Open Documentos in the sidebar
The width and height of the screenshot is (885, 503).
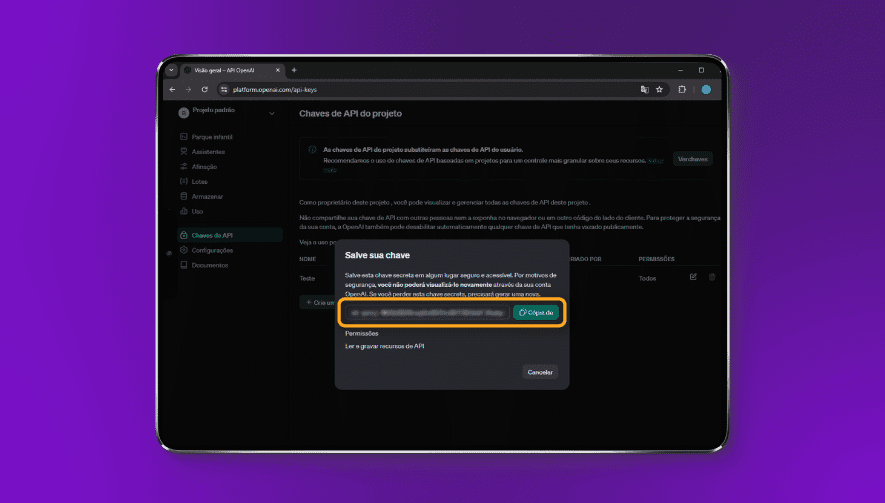pos(204,265)
